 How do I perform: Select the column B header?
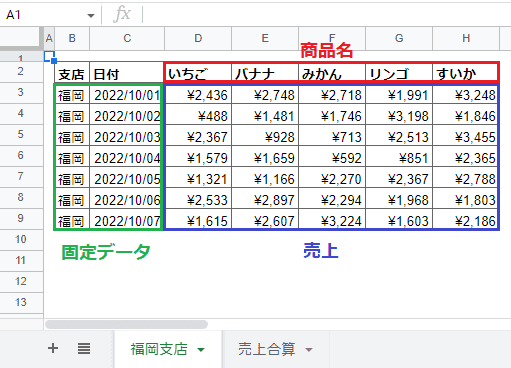pyautogui.click(x=72, y=39)
